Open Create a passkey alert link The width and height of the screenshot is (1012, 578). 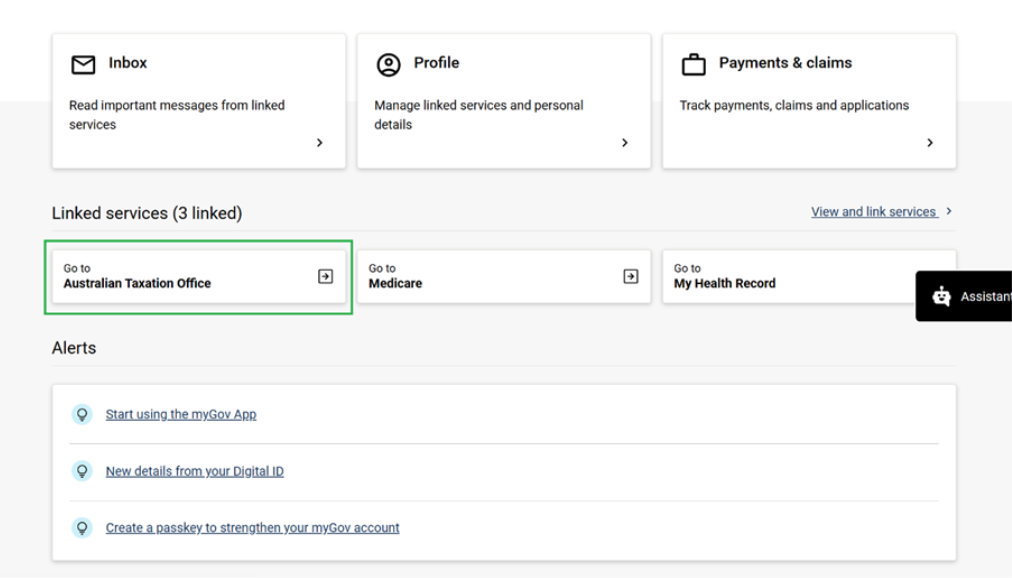[252, 528]
